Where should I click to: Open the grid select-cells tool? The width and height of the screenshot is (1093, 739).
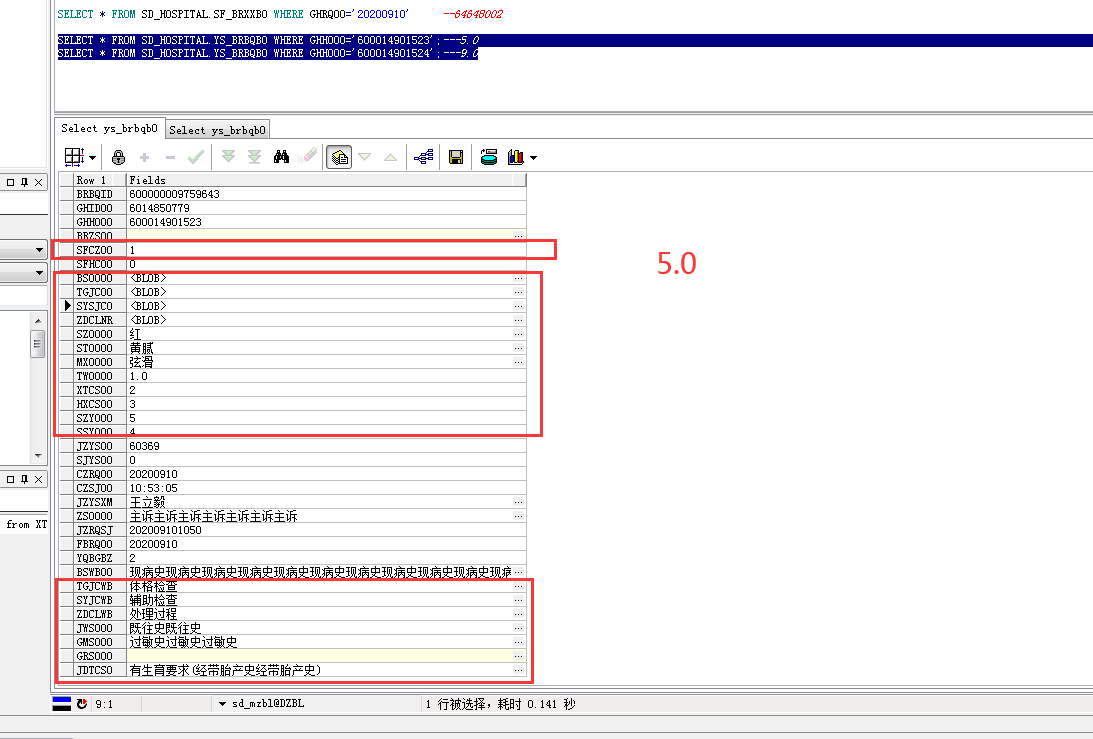74,157
